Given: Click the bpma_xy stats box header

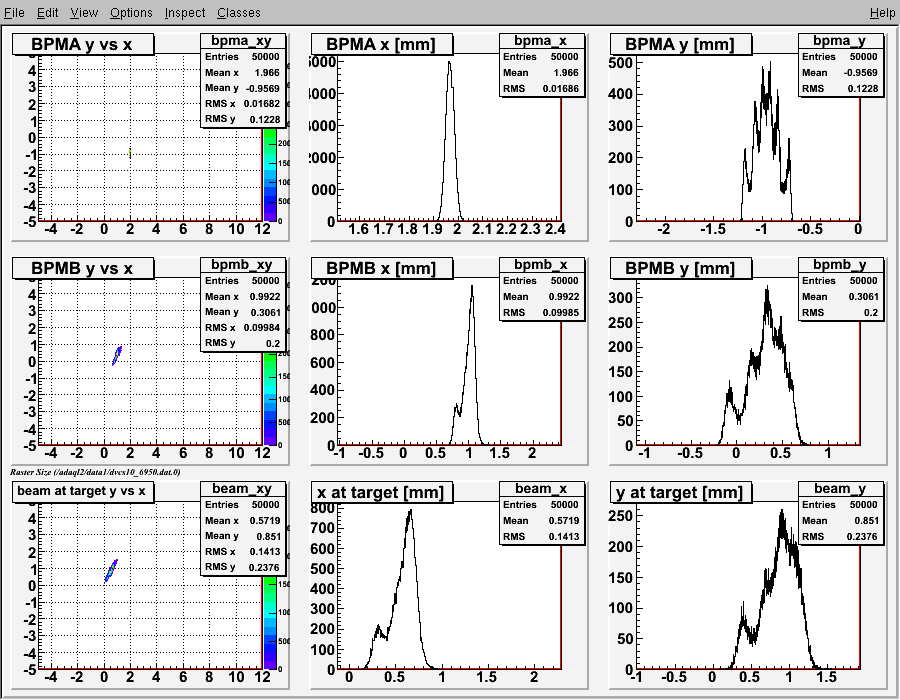Looking at the screenshot, I should tap(243, 41).
